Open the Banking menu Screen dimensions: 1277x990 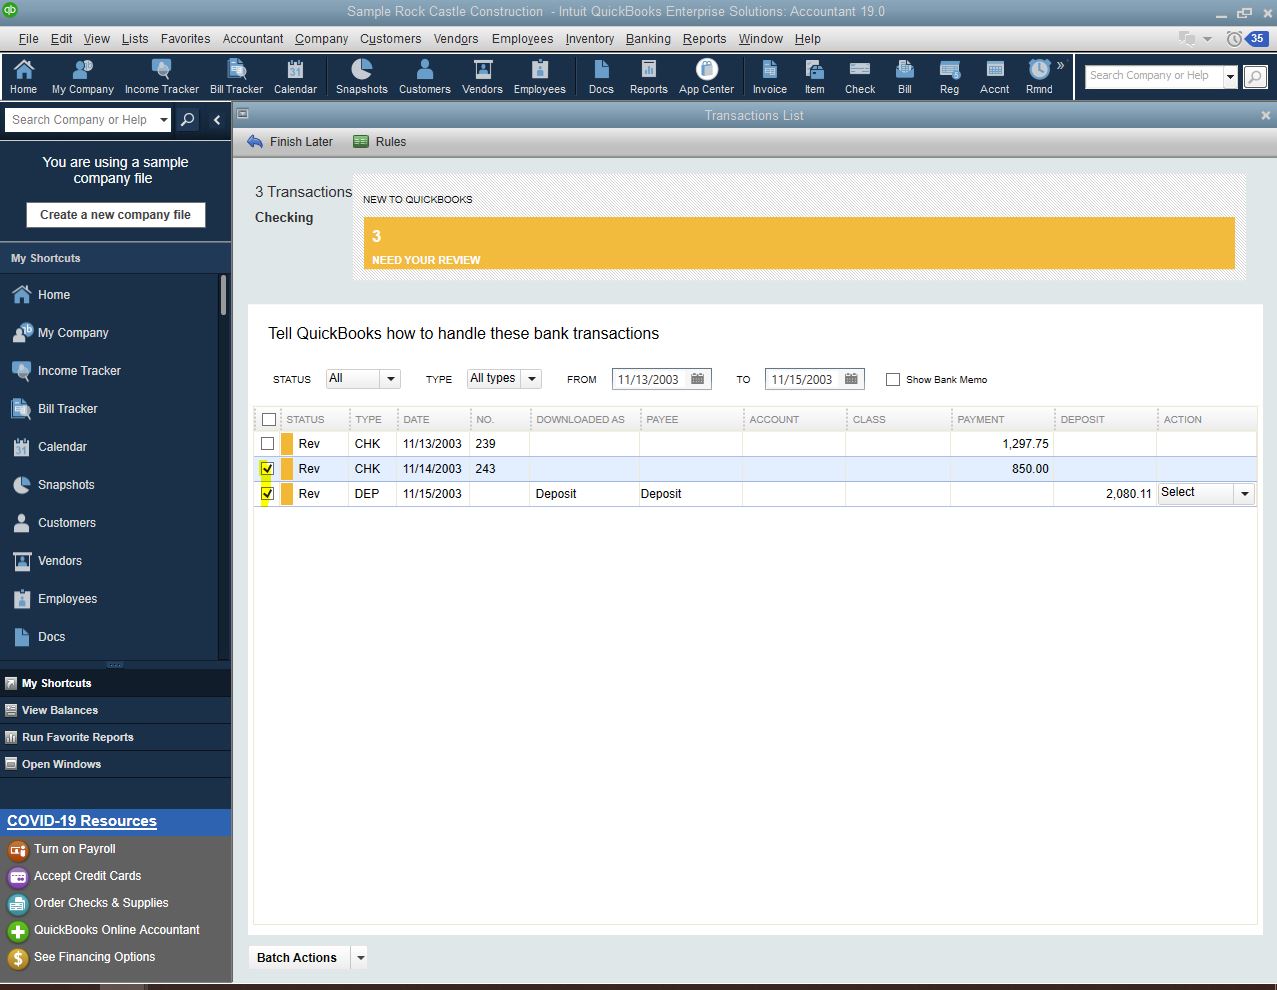648,39
